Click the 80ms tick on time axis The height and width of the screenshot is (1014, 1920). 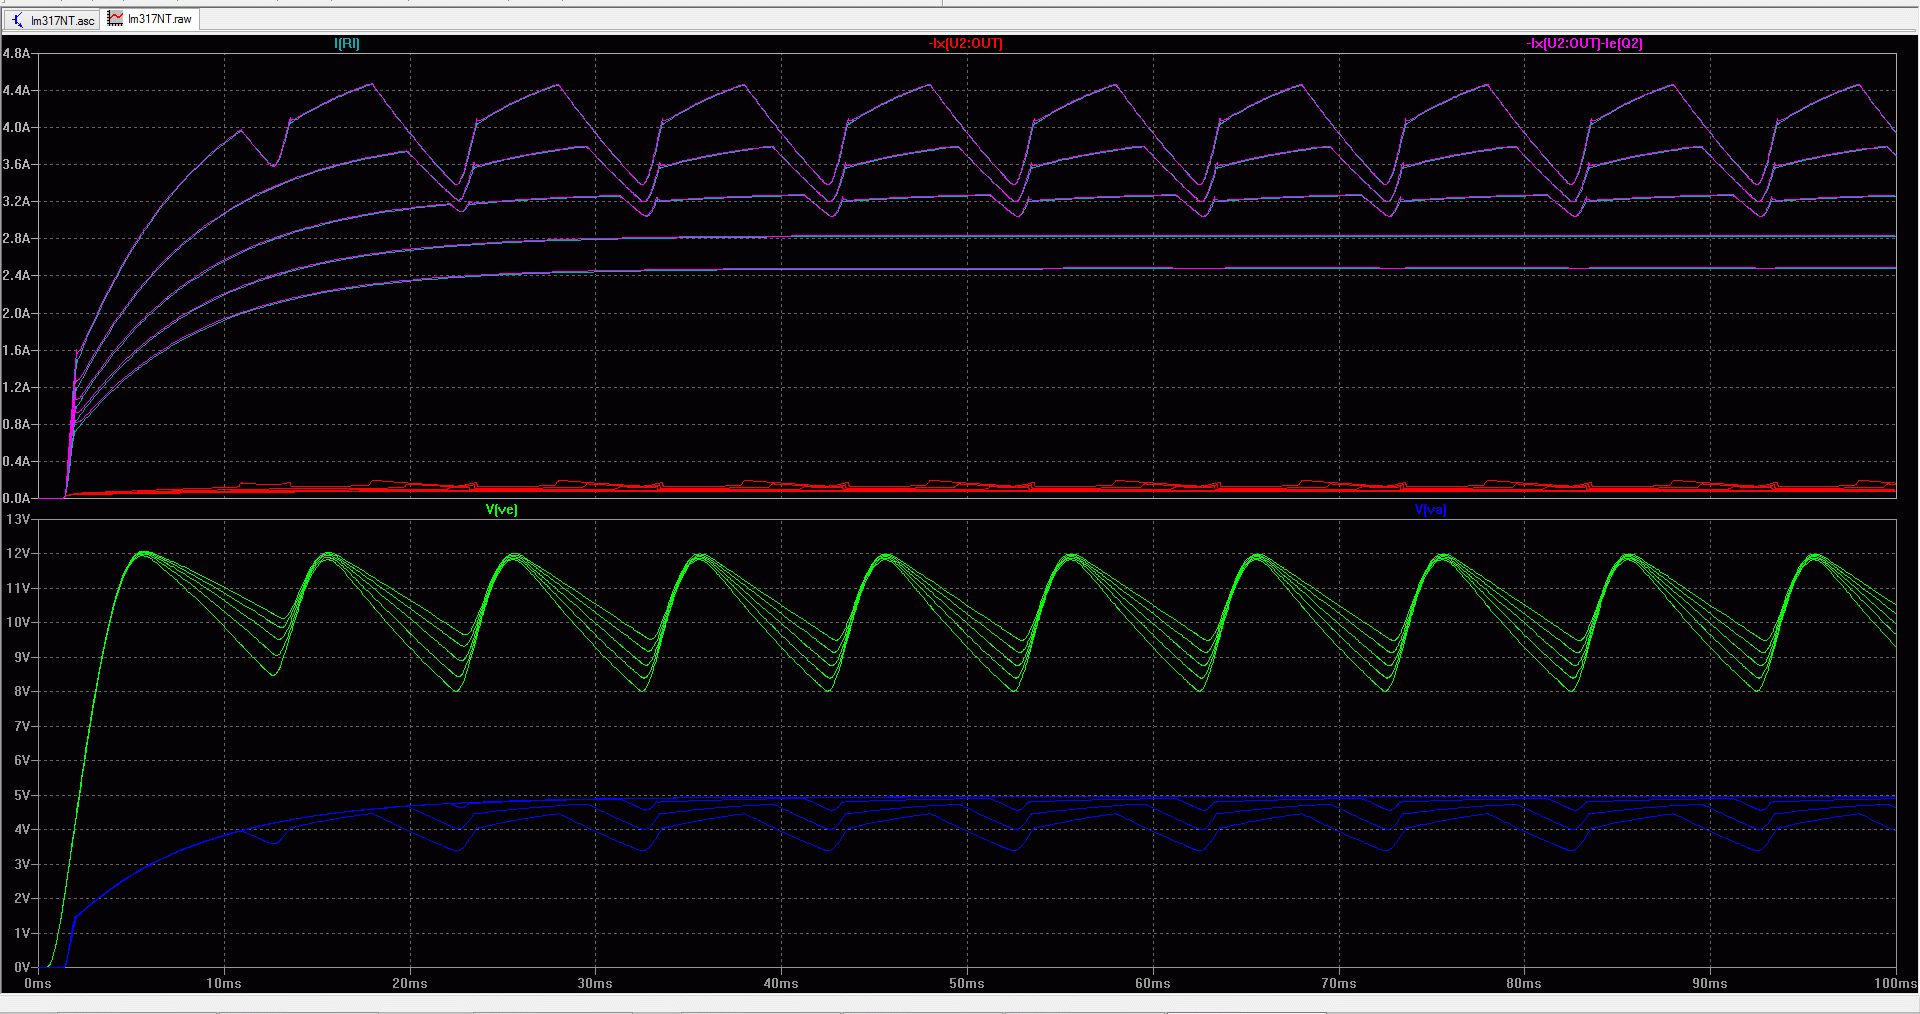[x=1524, y=984]
